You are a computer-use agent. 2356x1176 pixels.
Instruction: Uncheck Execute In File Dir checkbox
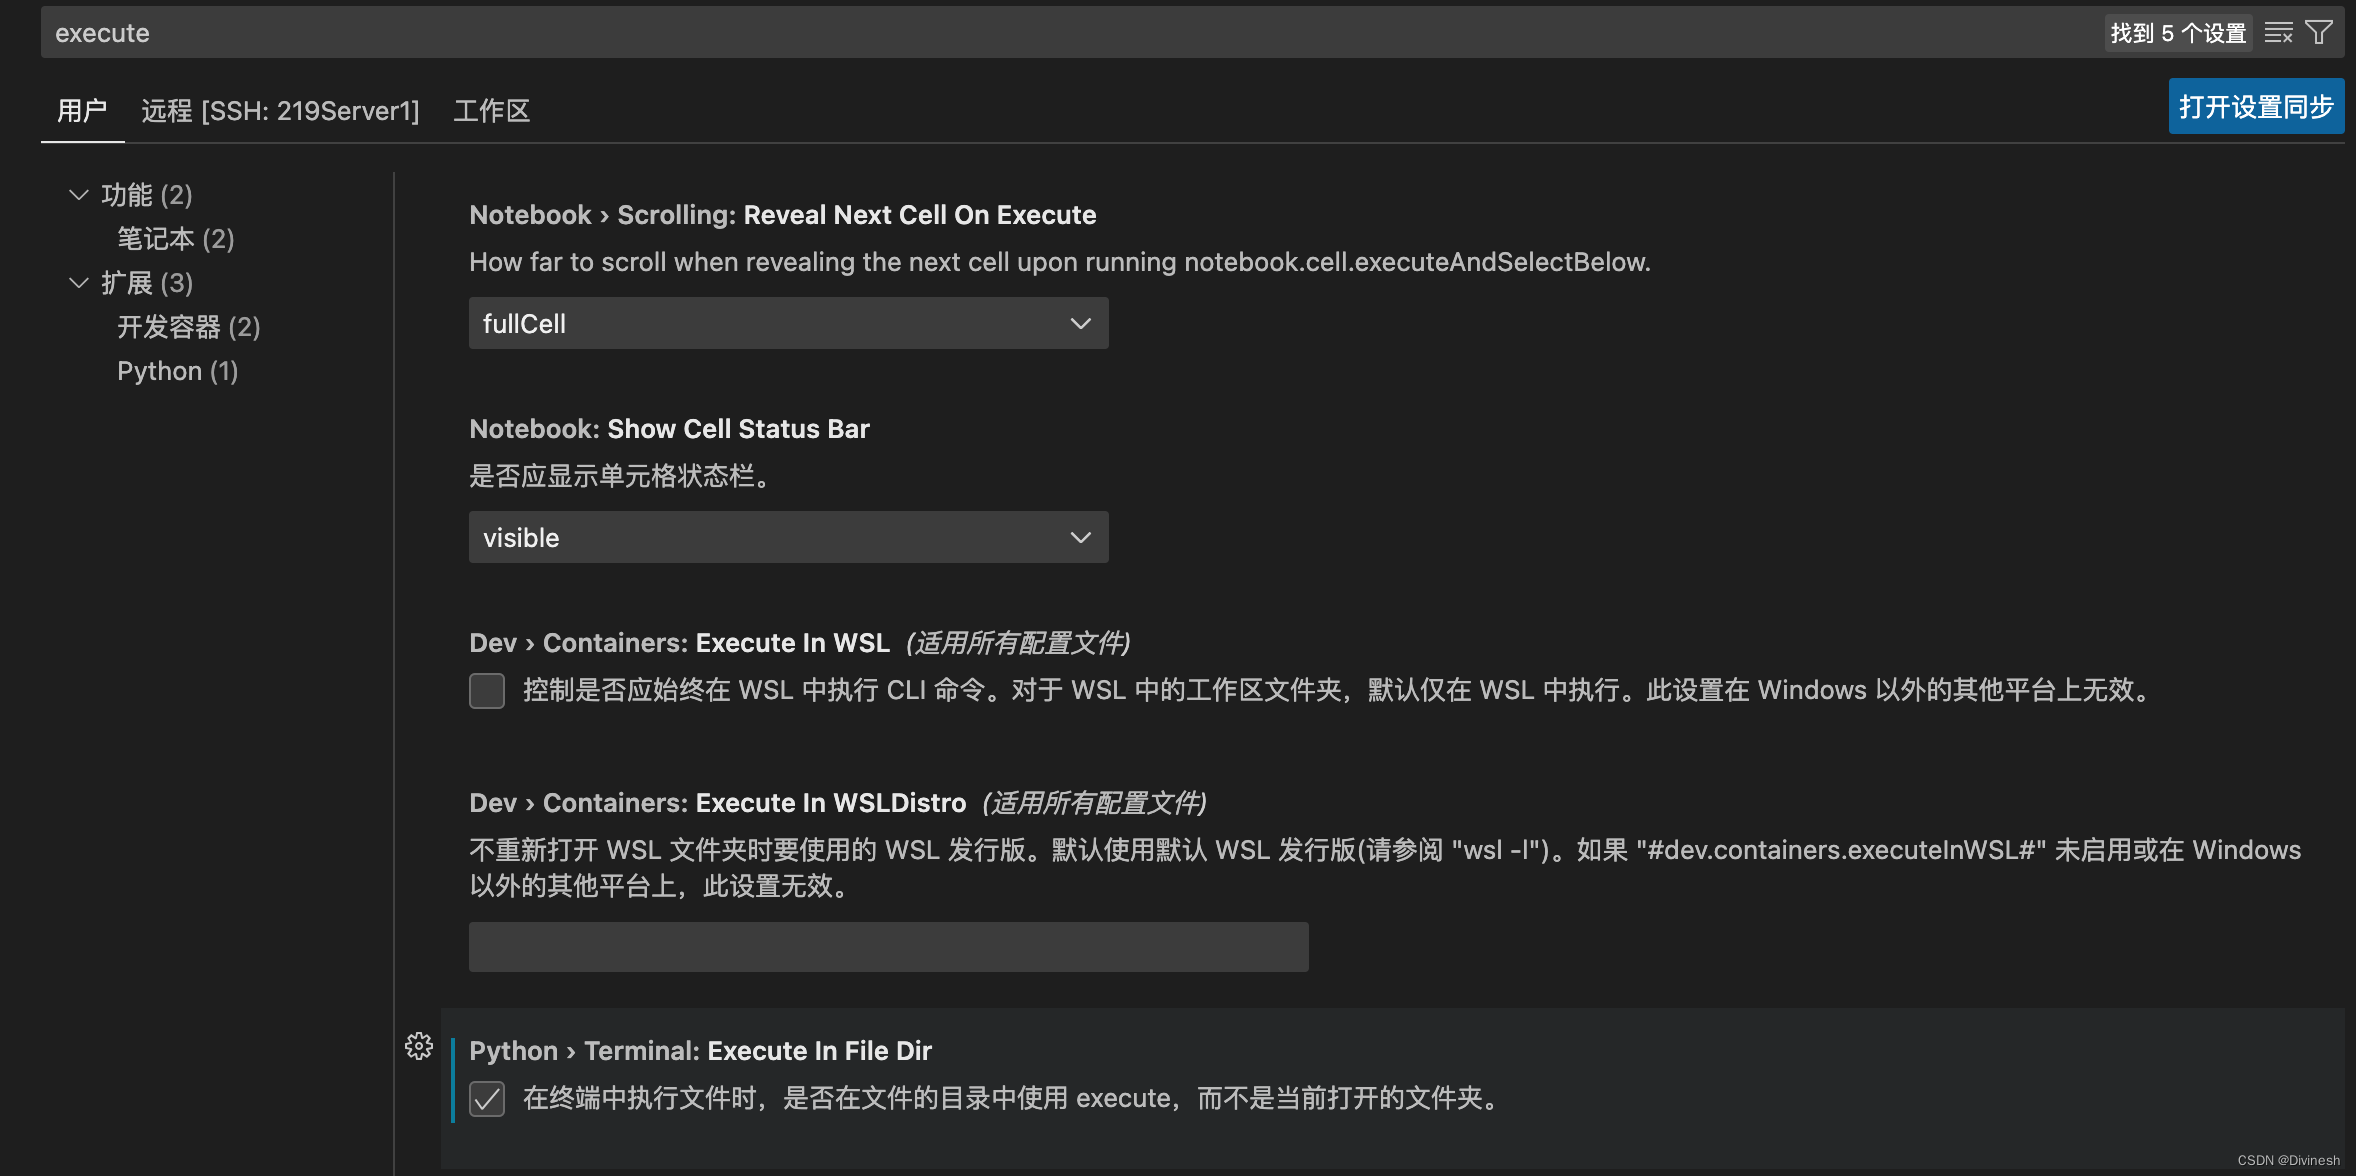point(487,1099)
